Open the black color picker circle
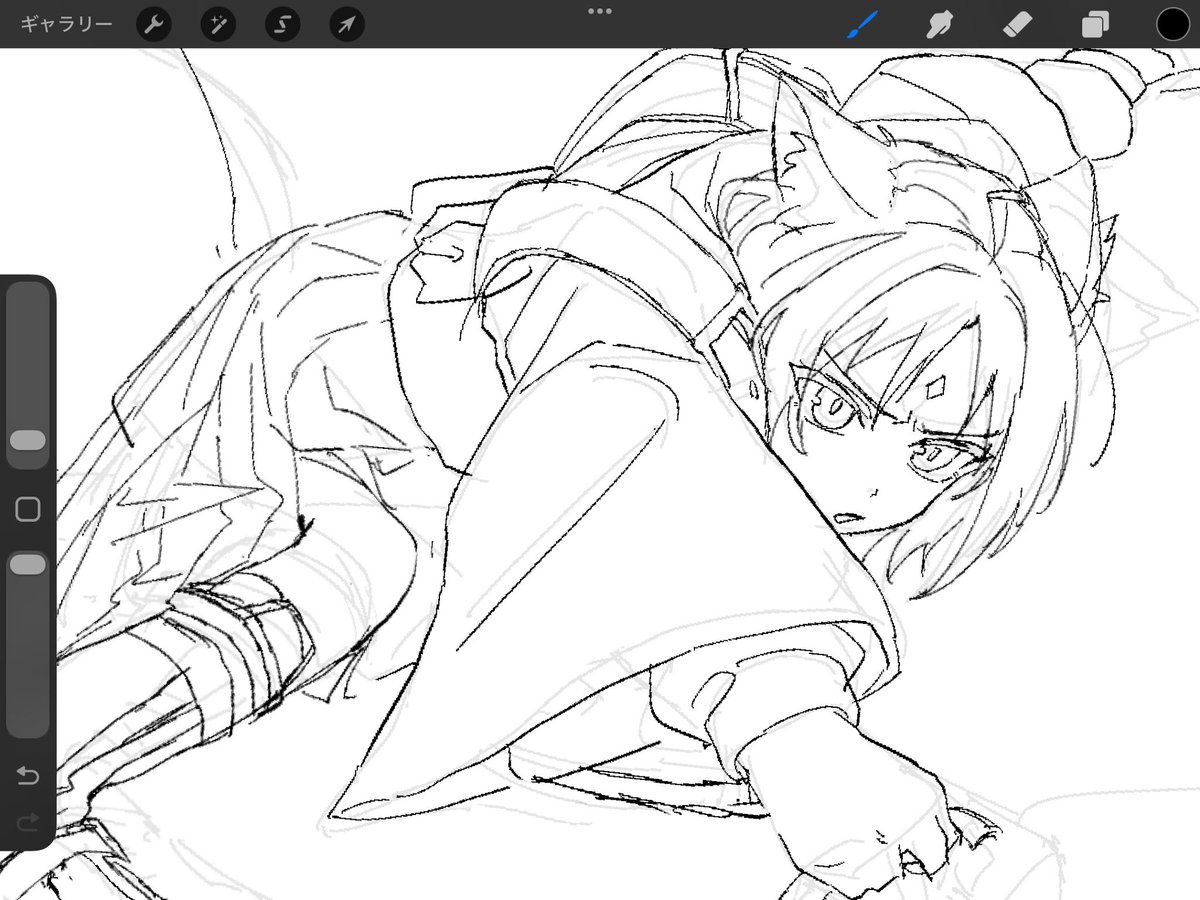The width and height of the screenshot is (1200, 900). [1172, 25]
